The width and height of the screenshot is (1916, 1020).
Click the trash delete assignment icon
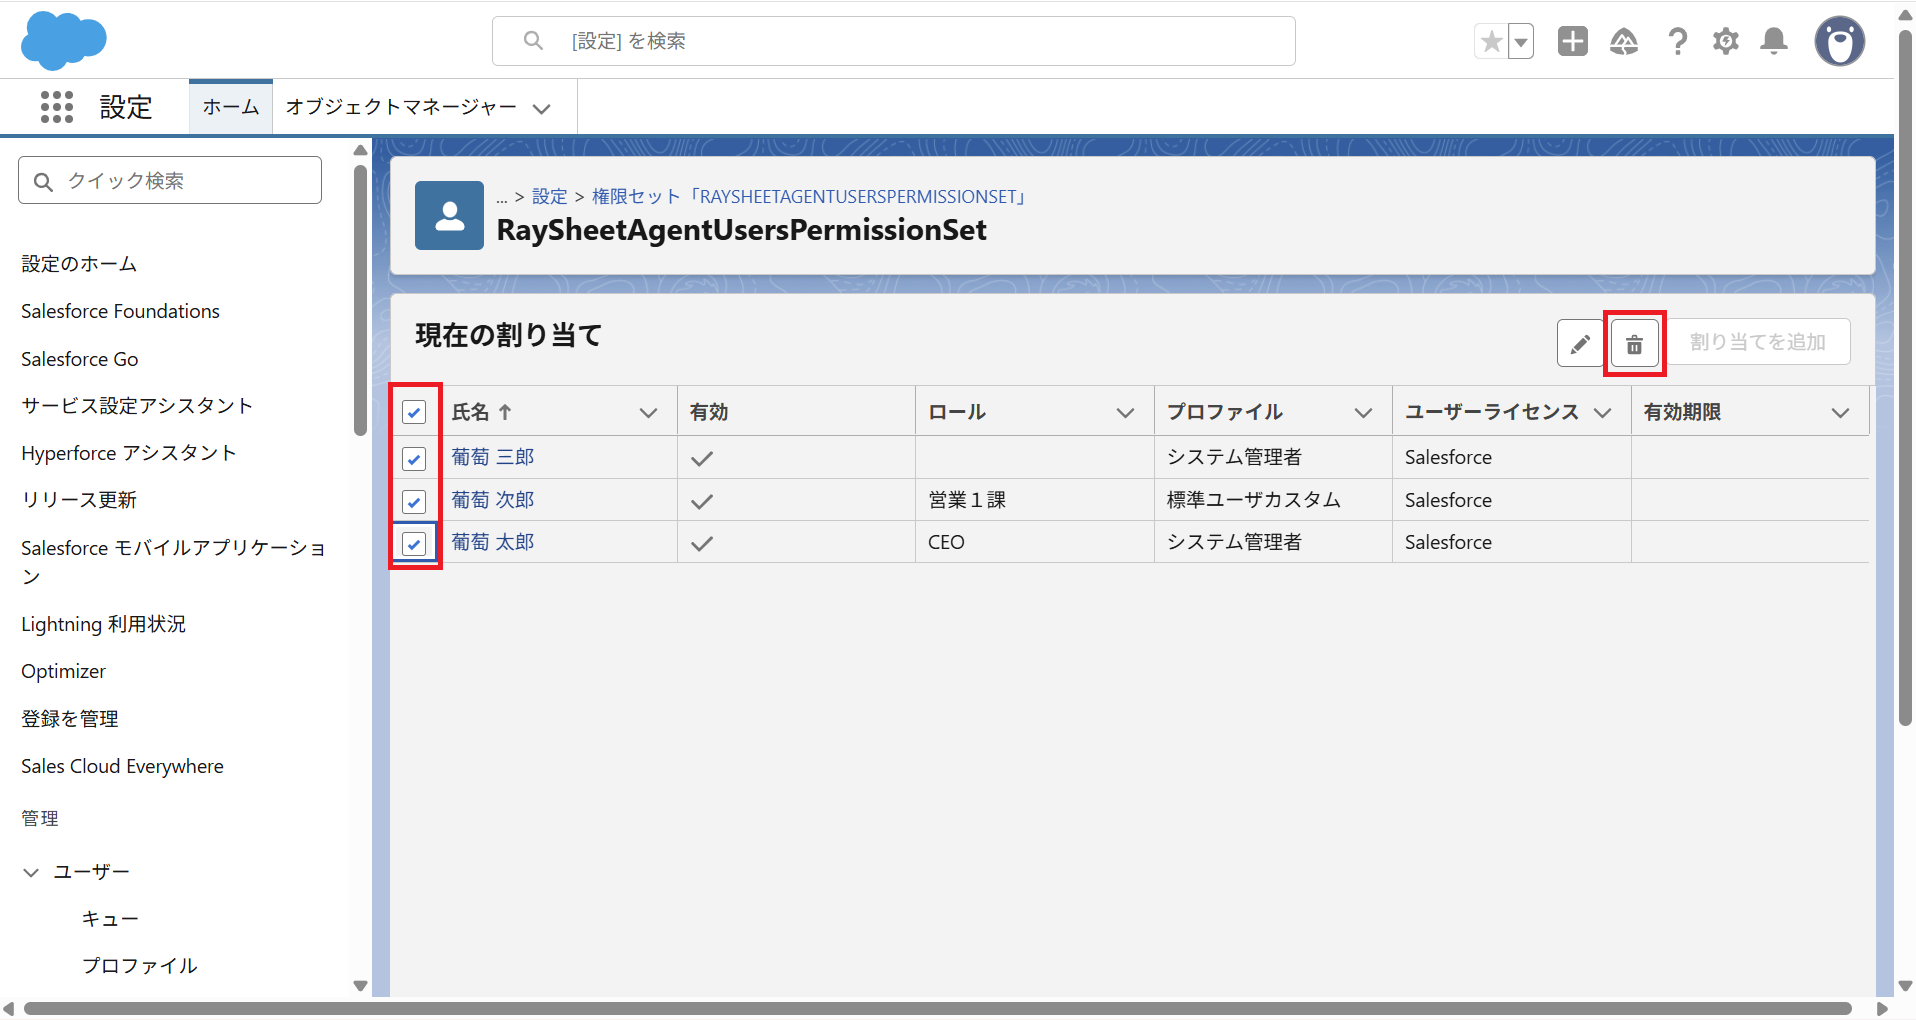pos(1634,344)
